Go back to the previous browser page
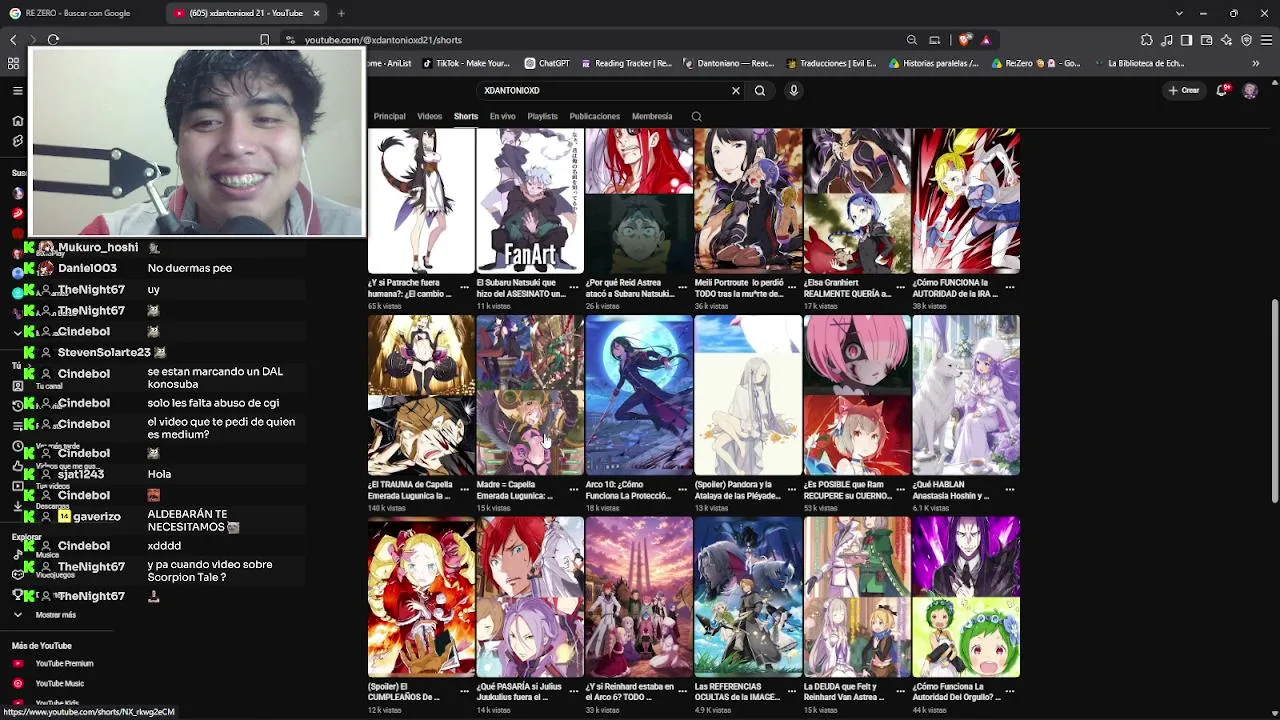1280x720 pixels. [x=13, y=40]
